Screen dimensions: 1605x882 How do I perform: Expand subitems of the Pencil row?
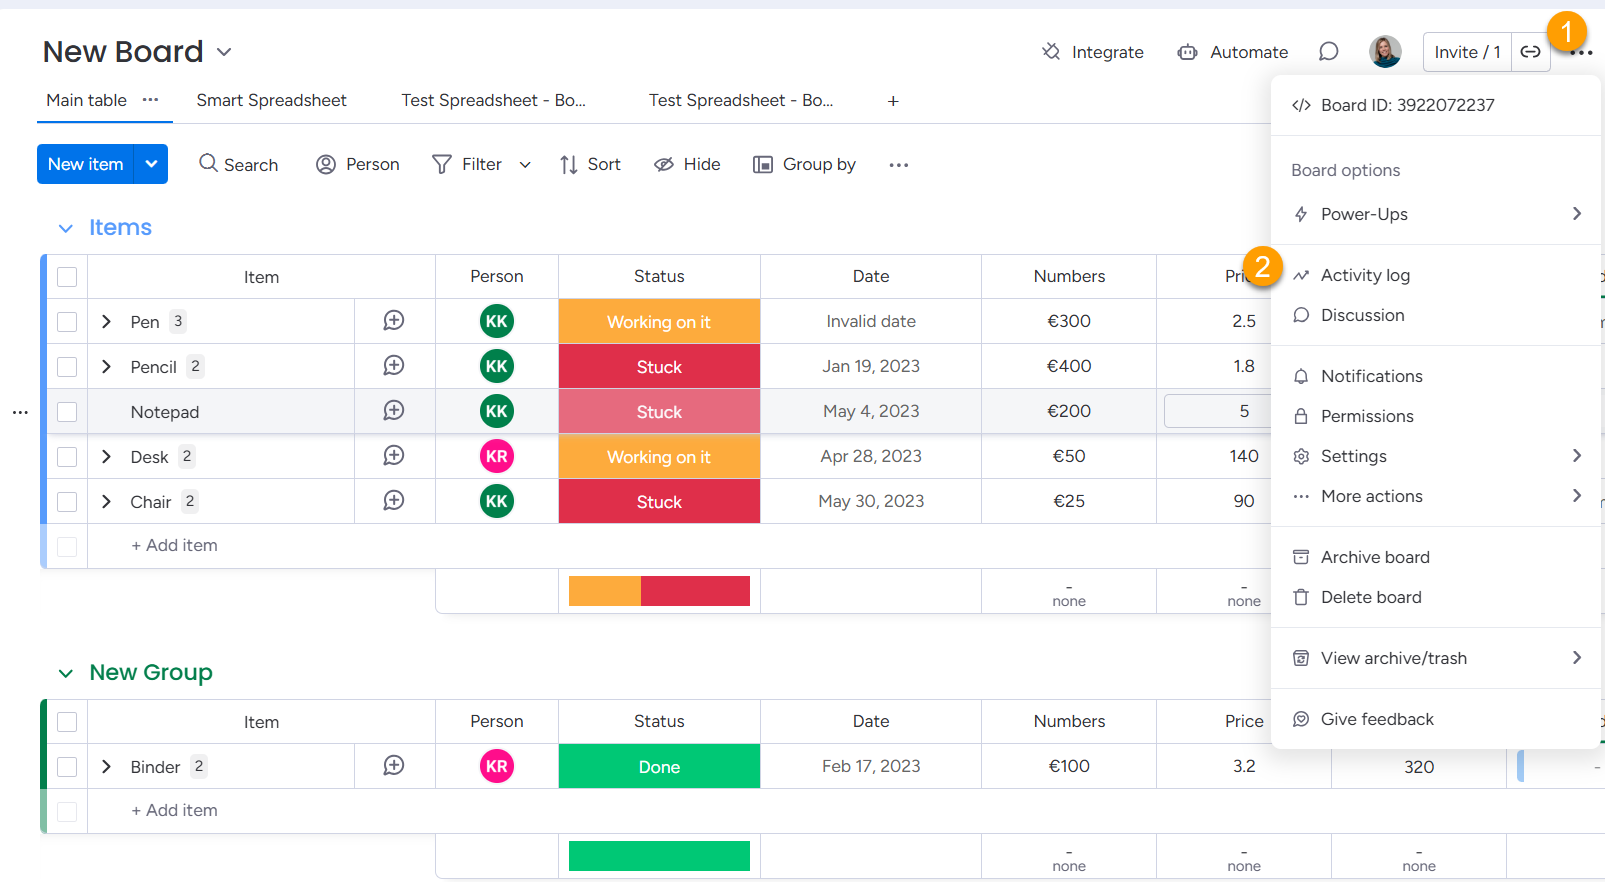tap(106, 367)
